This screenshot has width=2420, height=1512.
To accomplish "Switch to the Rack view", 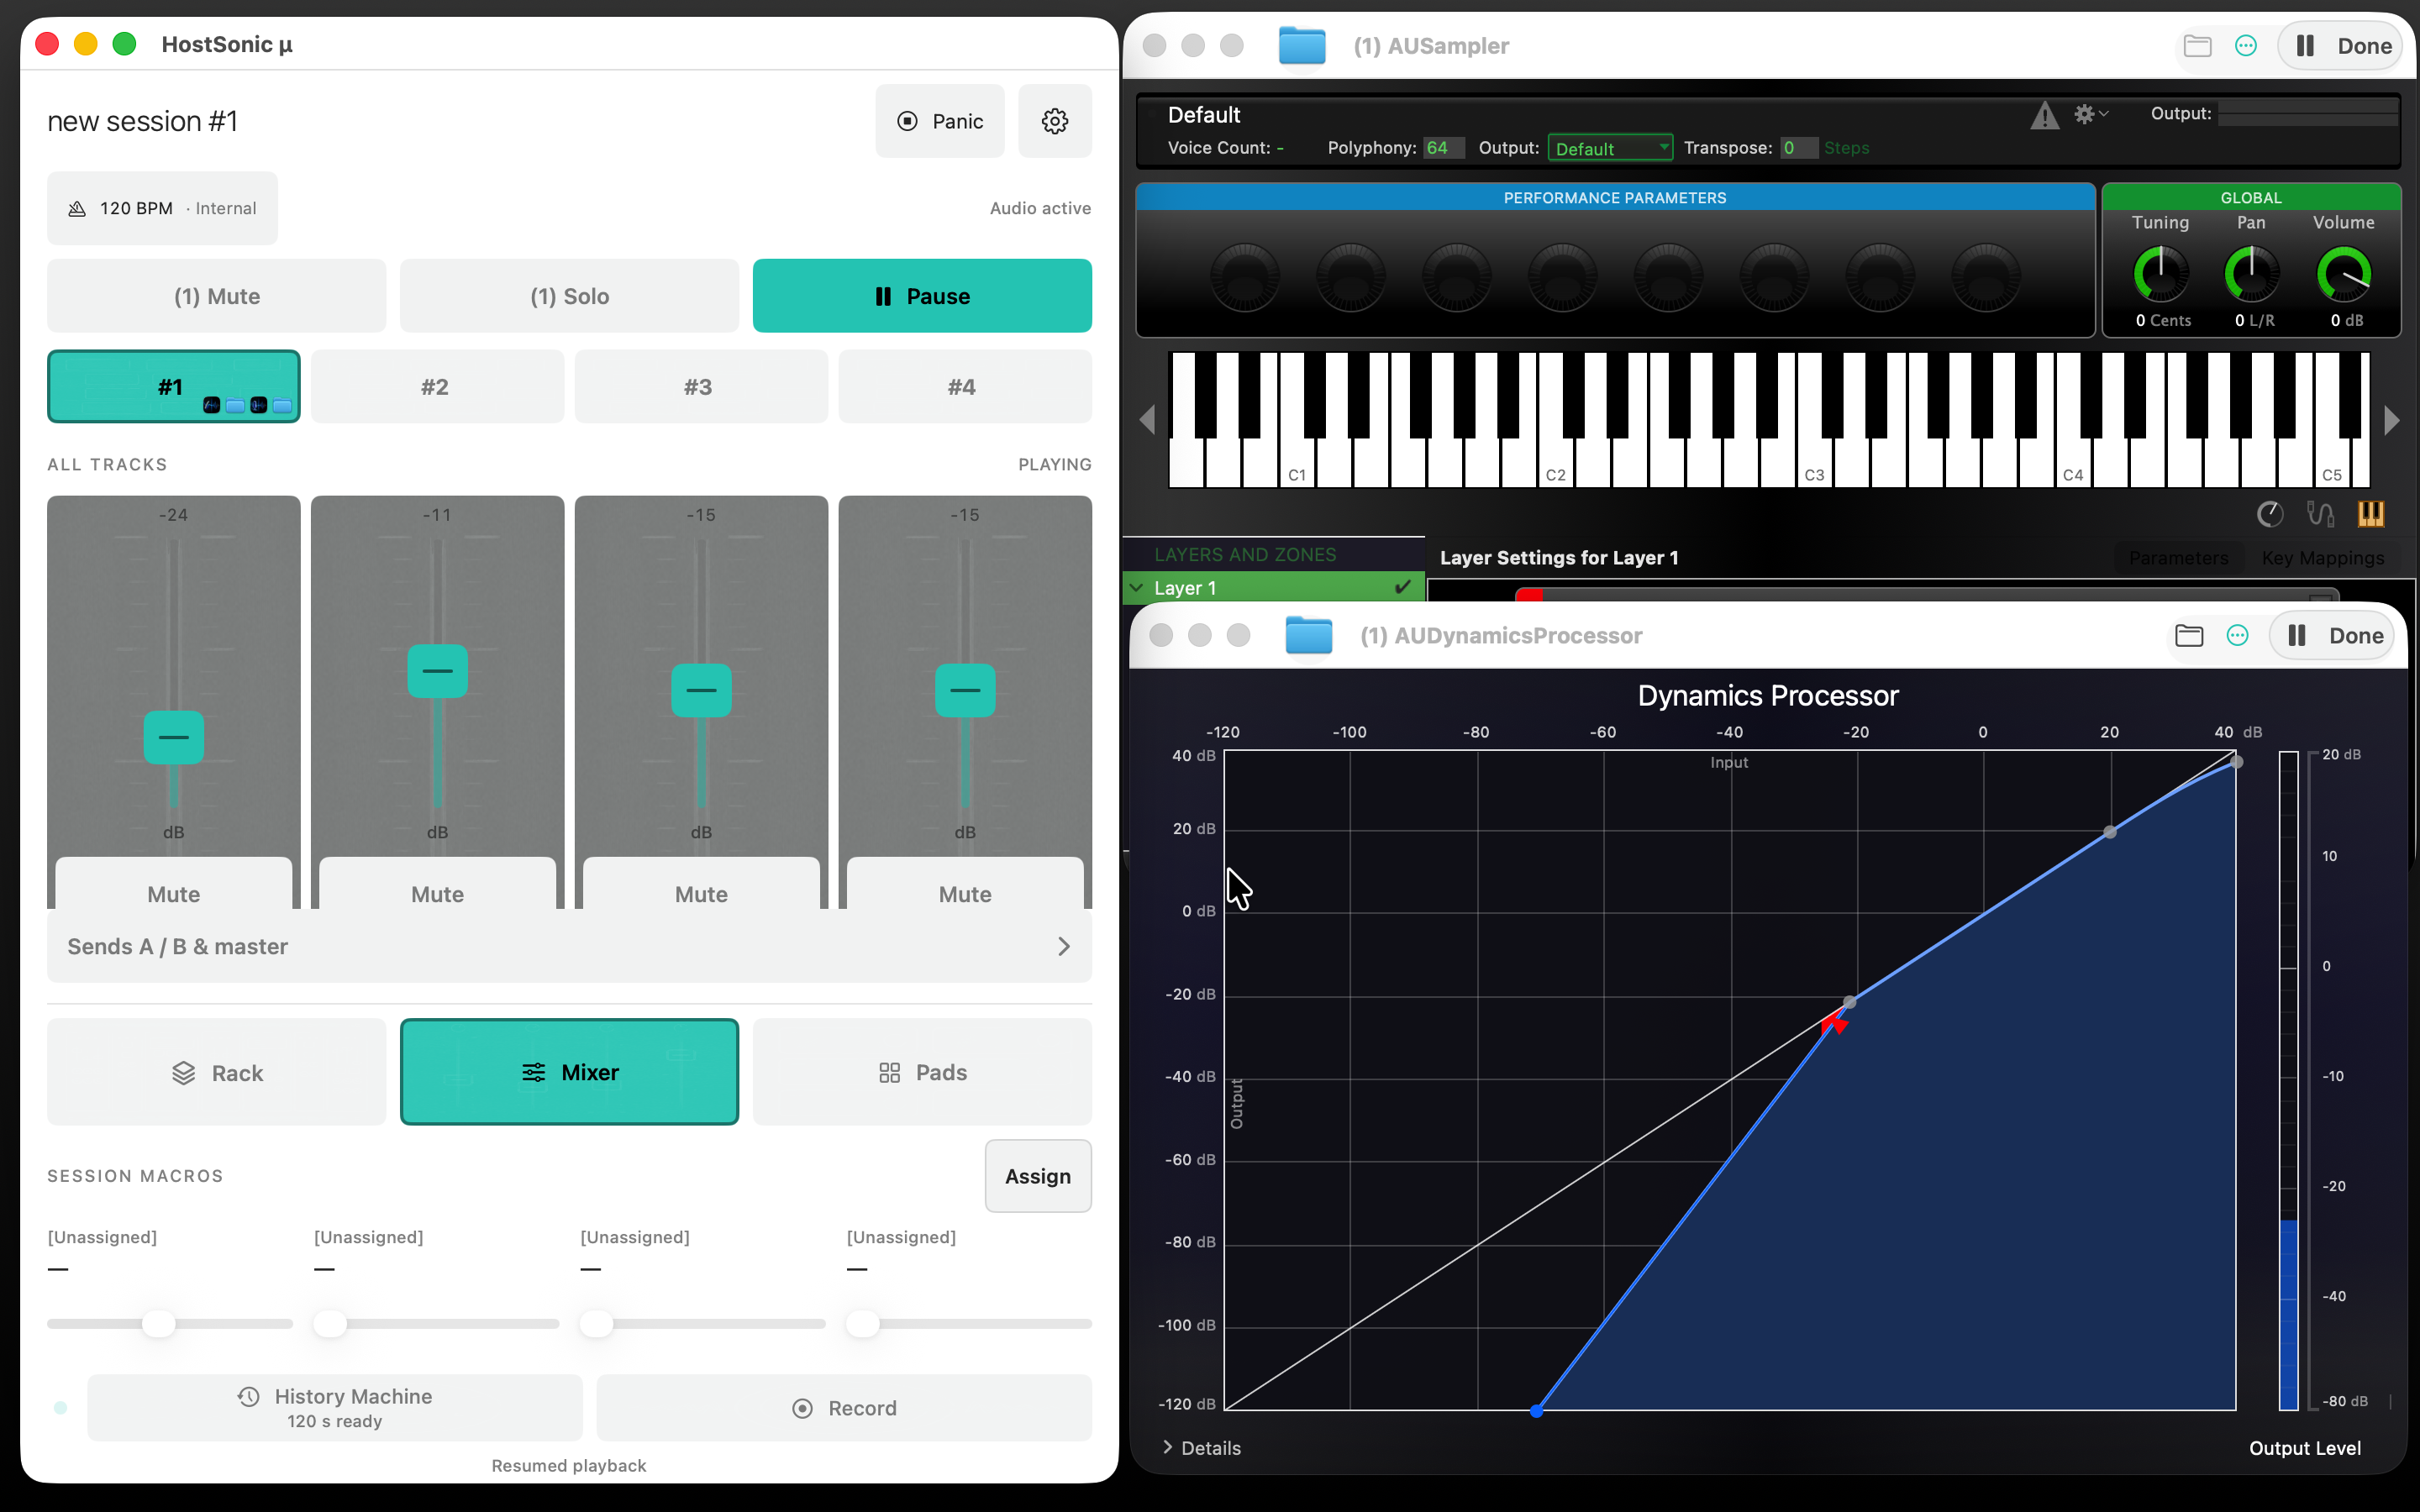I will [217, 1072].
